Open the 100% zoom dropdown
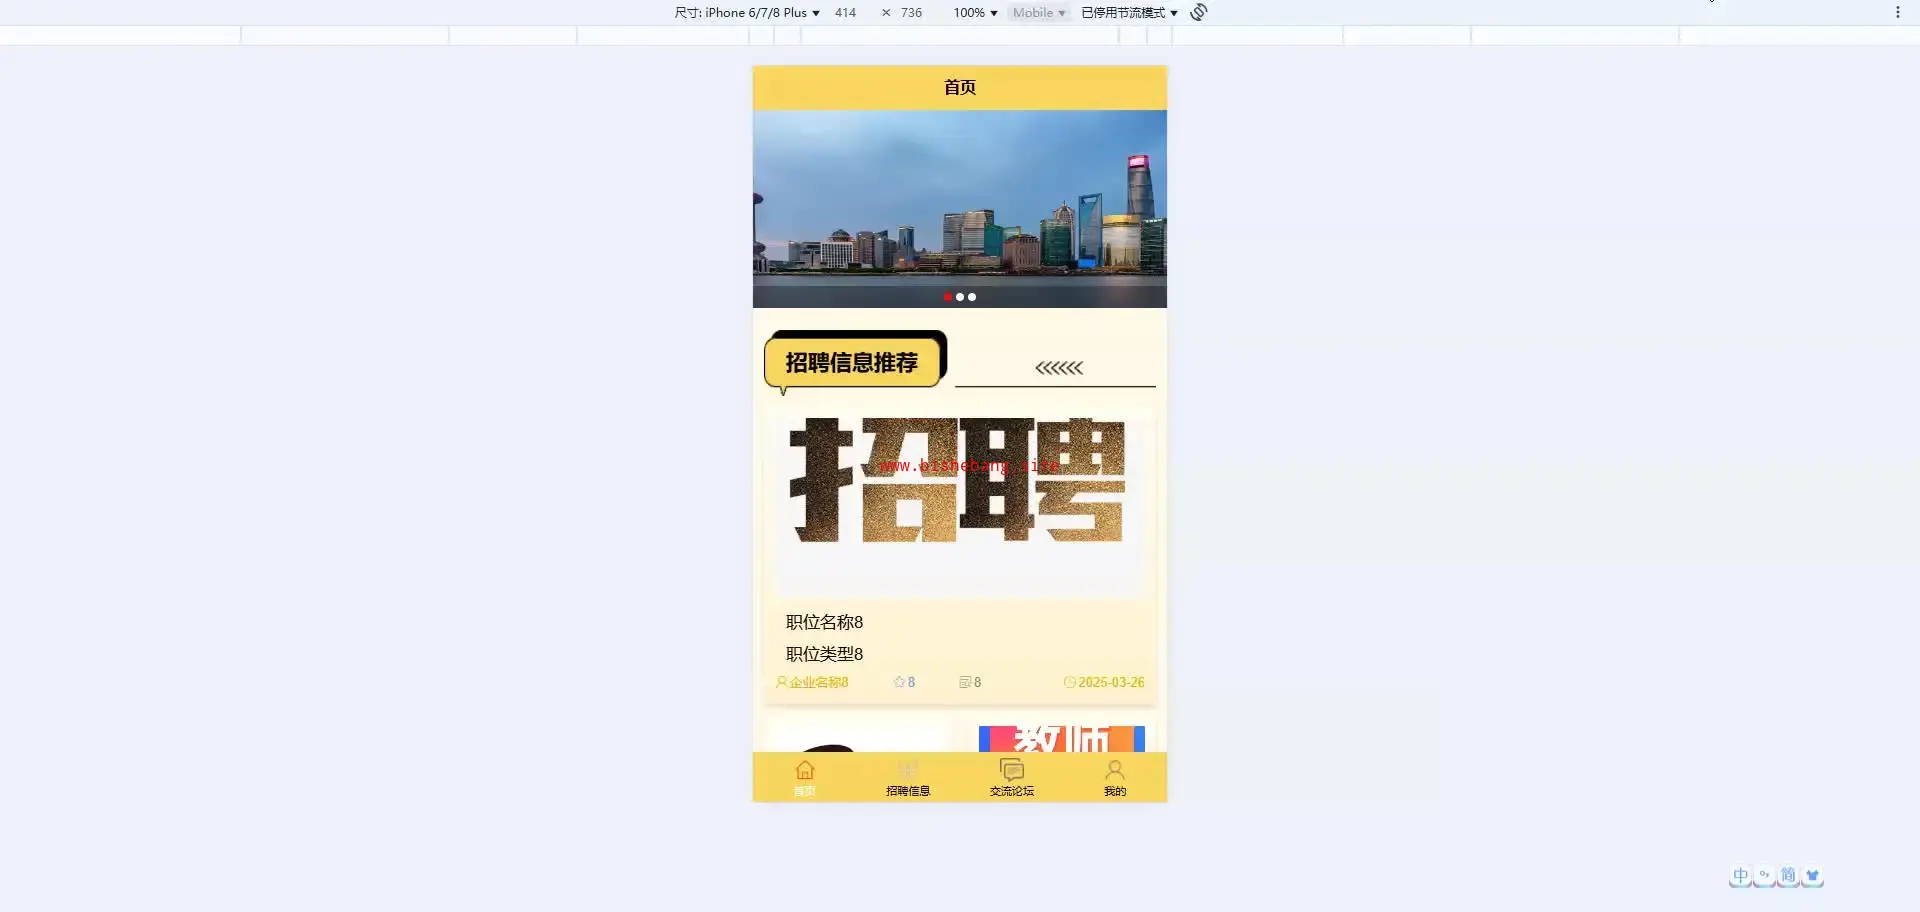1920x912 pixels. click(975, 13)
